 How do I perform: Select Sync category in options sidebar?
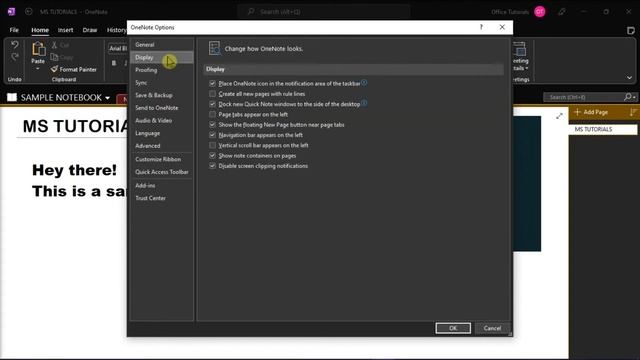pos(162,82)
